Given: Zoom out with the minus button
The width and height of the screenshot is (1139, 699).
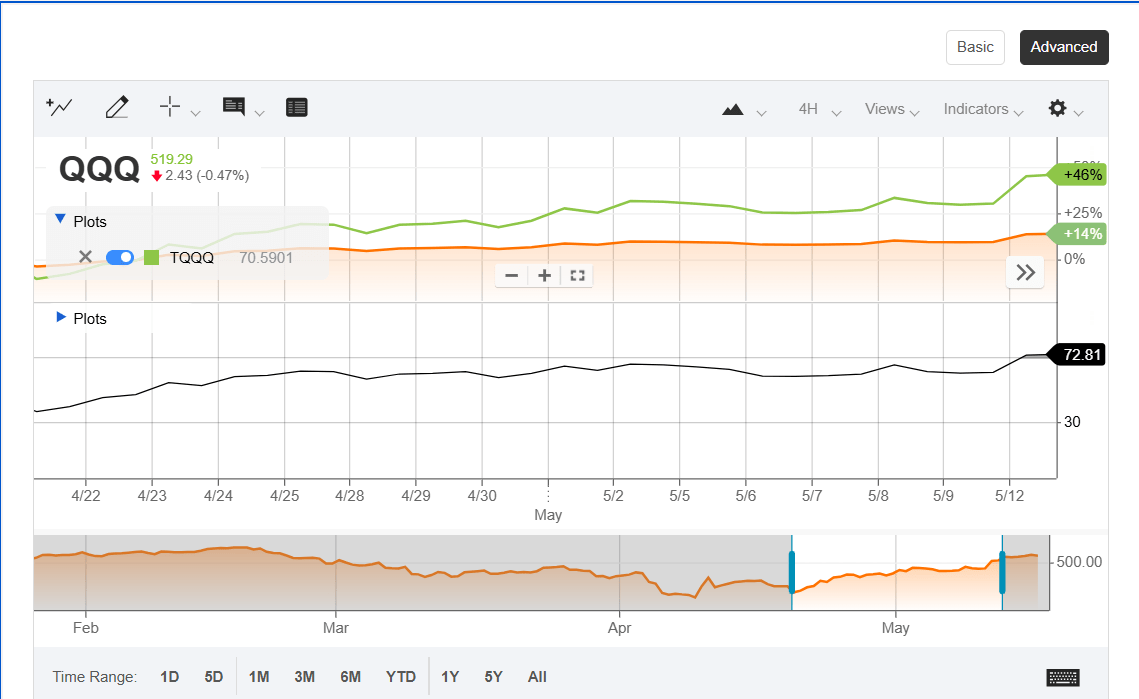Looking at the screenshot, I should [x=512, y=275].
